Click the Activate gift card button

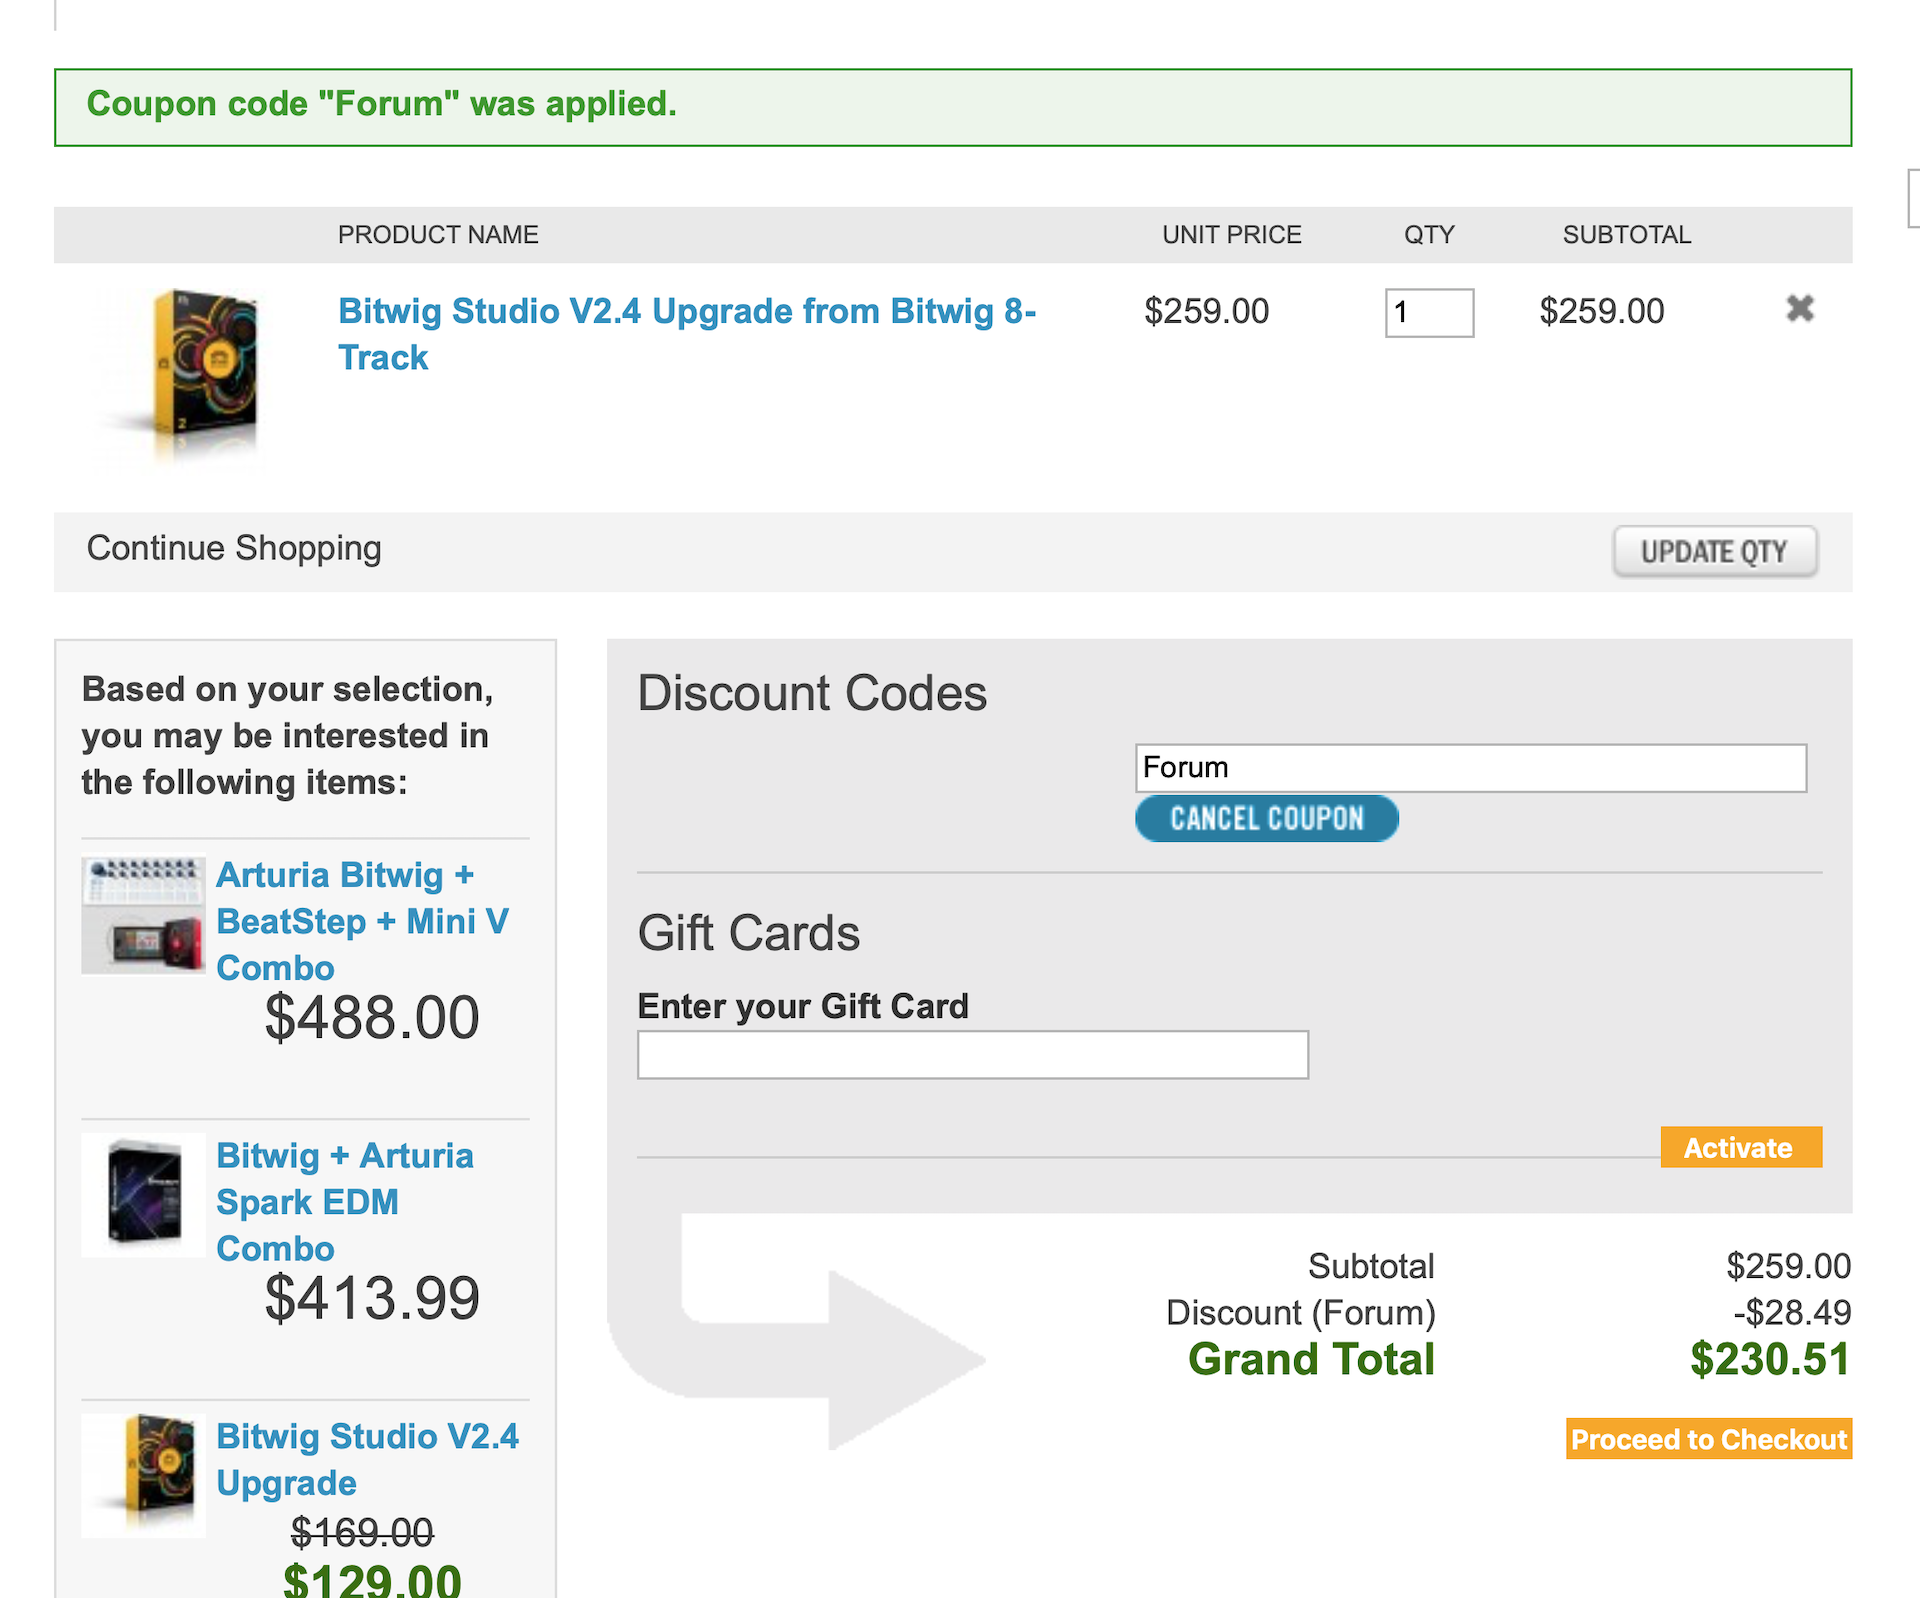click(x=1740, y=1148)
